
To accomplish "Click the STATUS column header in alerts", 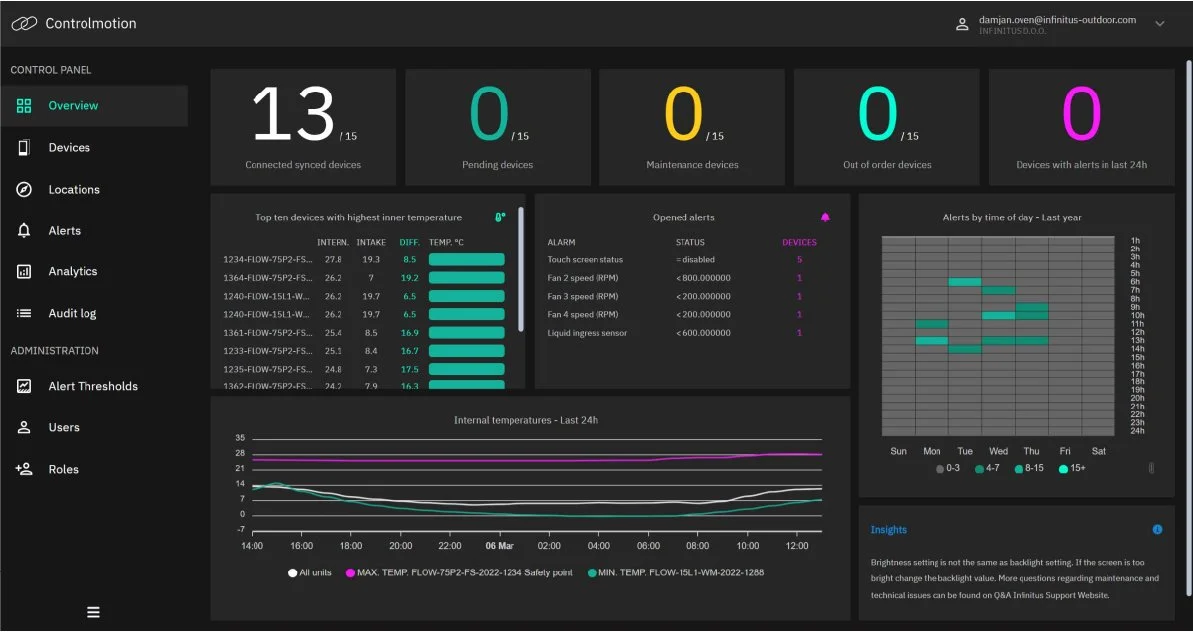I will pyautogui.click(x=690, y=243).
